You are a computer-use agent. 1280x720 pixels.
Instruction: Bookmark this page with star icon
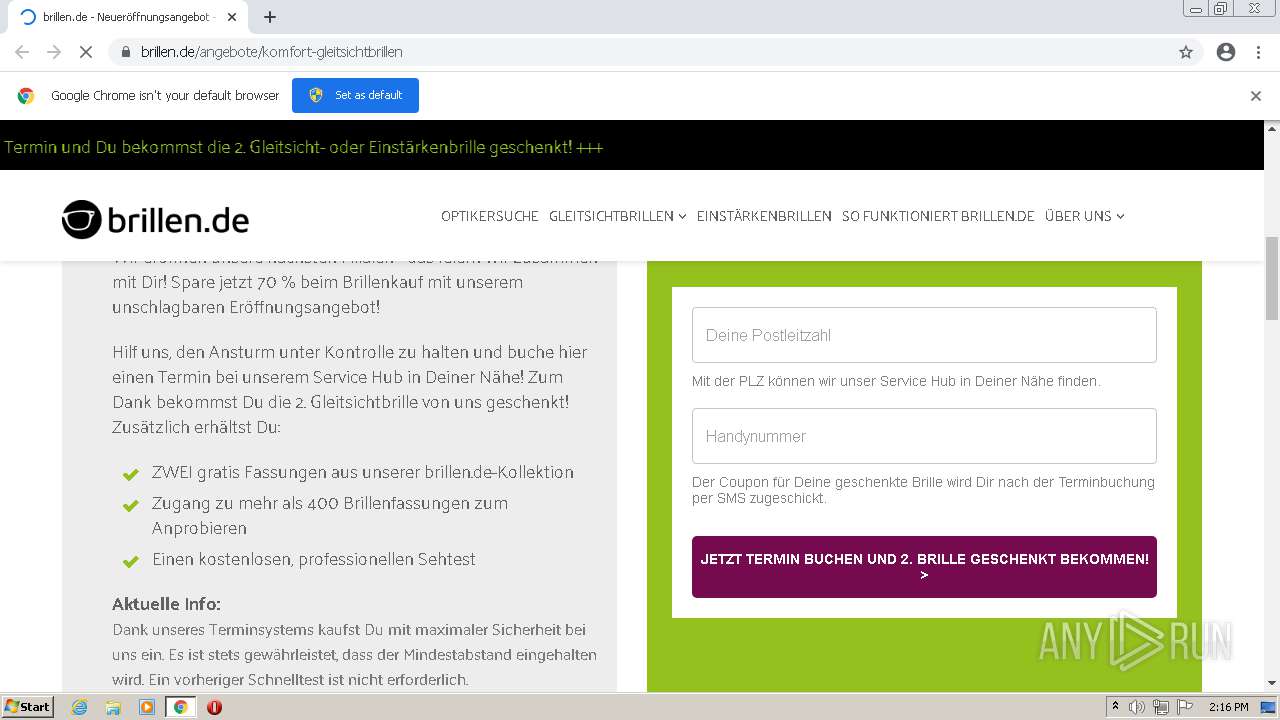(x=1186, y=52)
